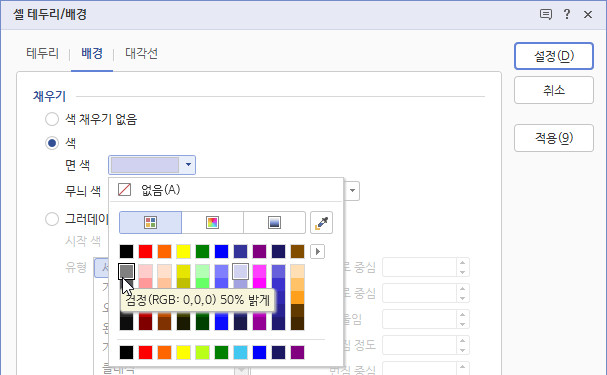This screenshot has height=375, width=607.
Task: Pick the yellow swatch in main palette row
Action: click(x=183, y=252)
